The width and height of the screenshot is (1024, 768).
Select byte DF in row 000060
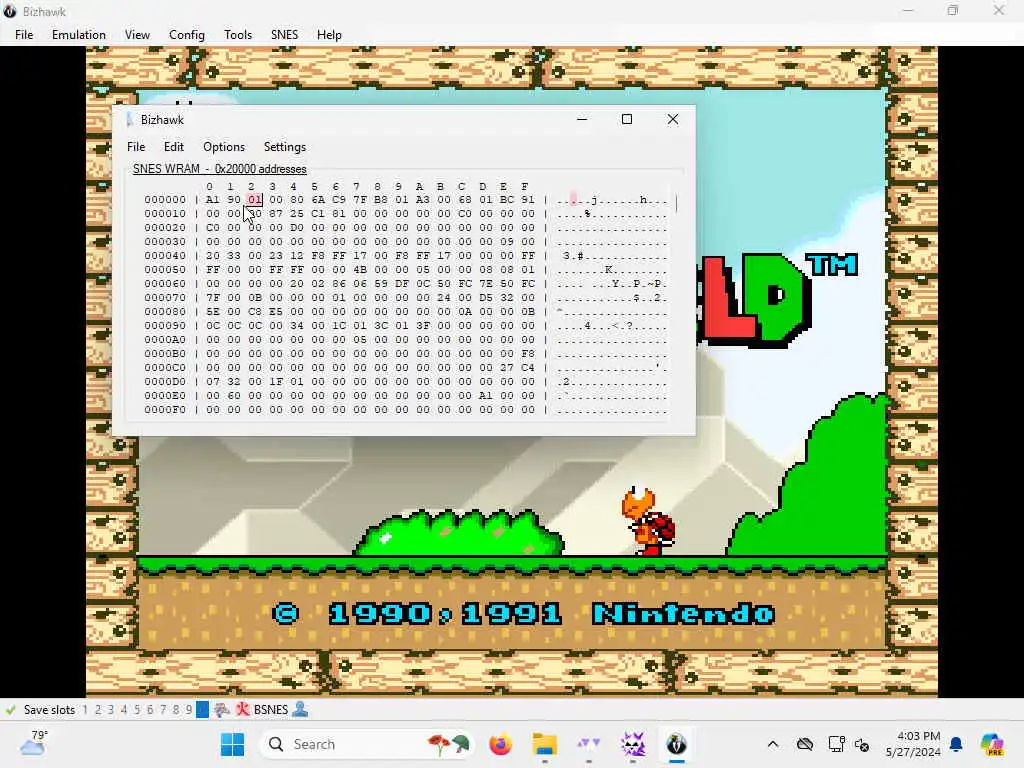pos(402,283)
